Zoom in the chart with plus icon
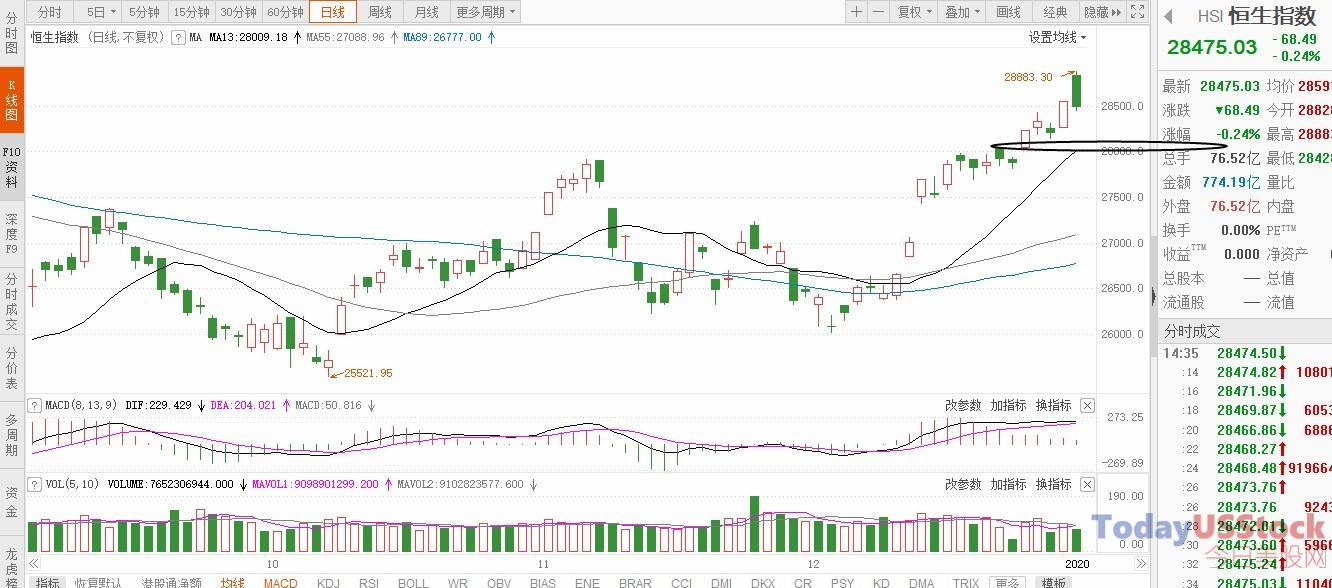 pos(856,12)
